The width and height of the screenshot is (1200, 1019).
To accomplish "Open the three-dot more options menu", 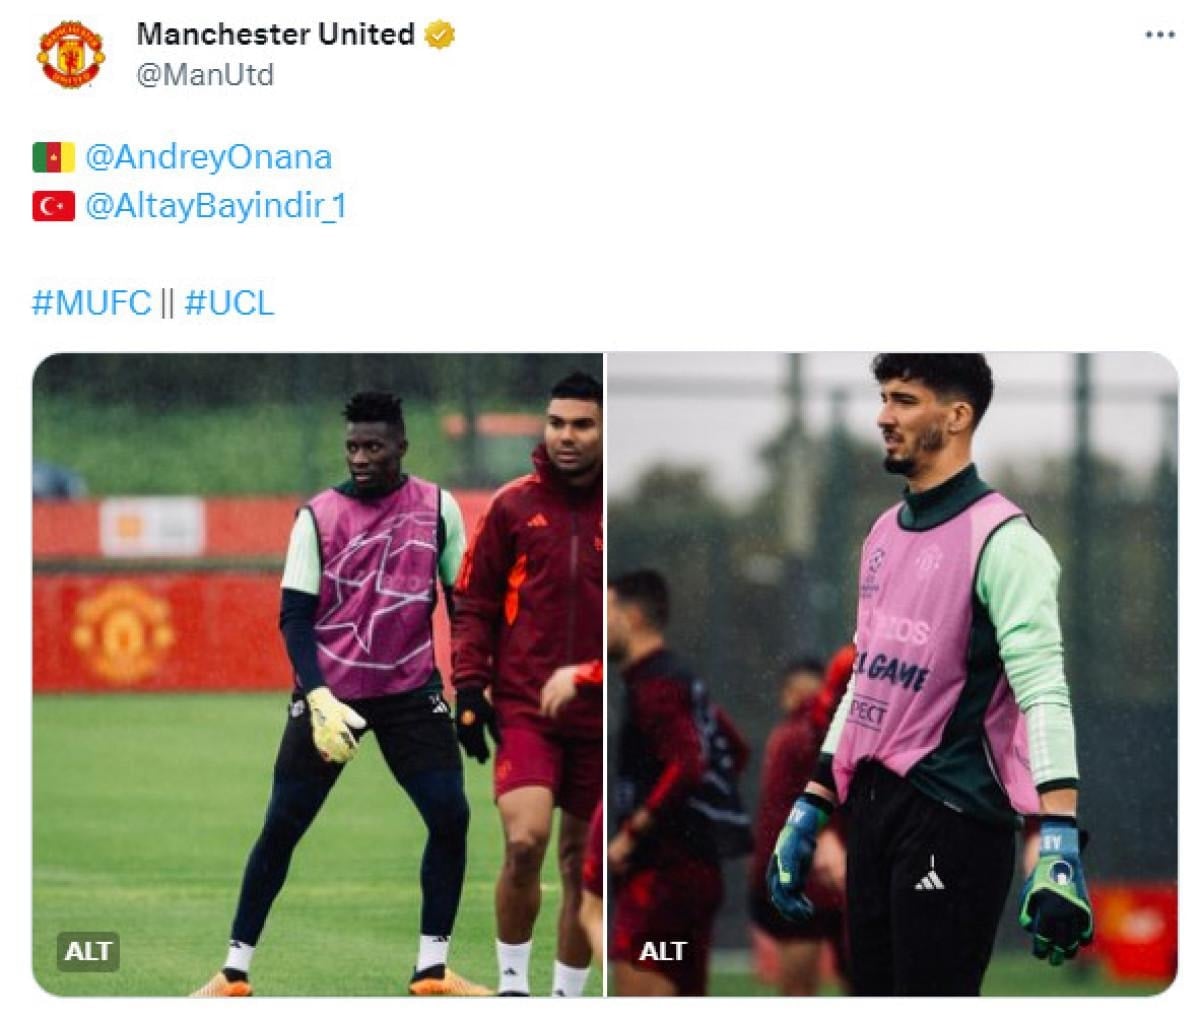I will tap(1159, 34).
